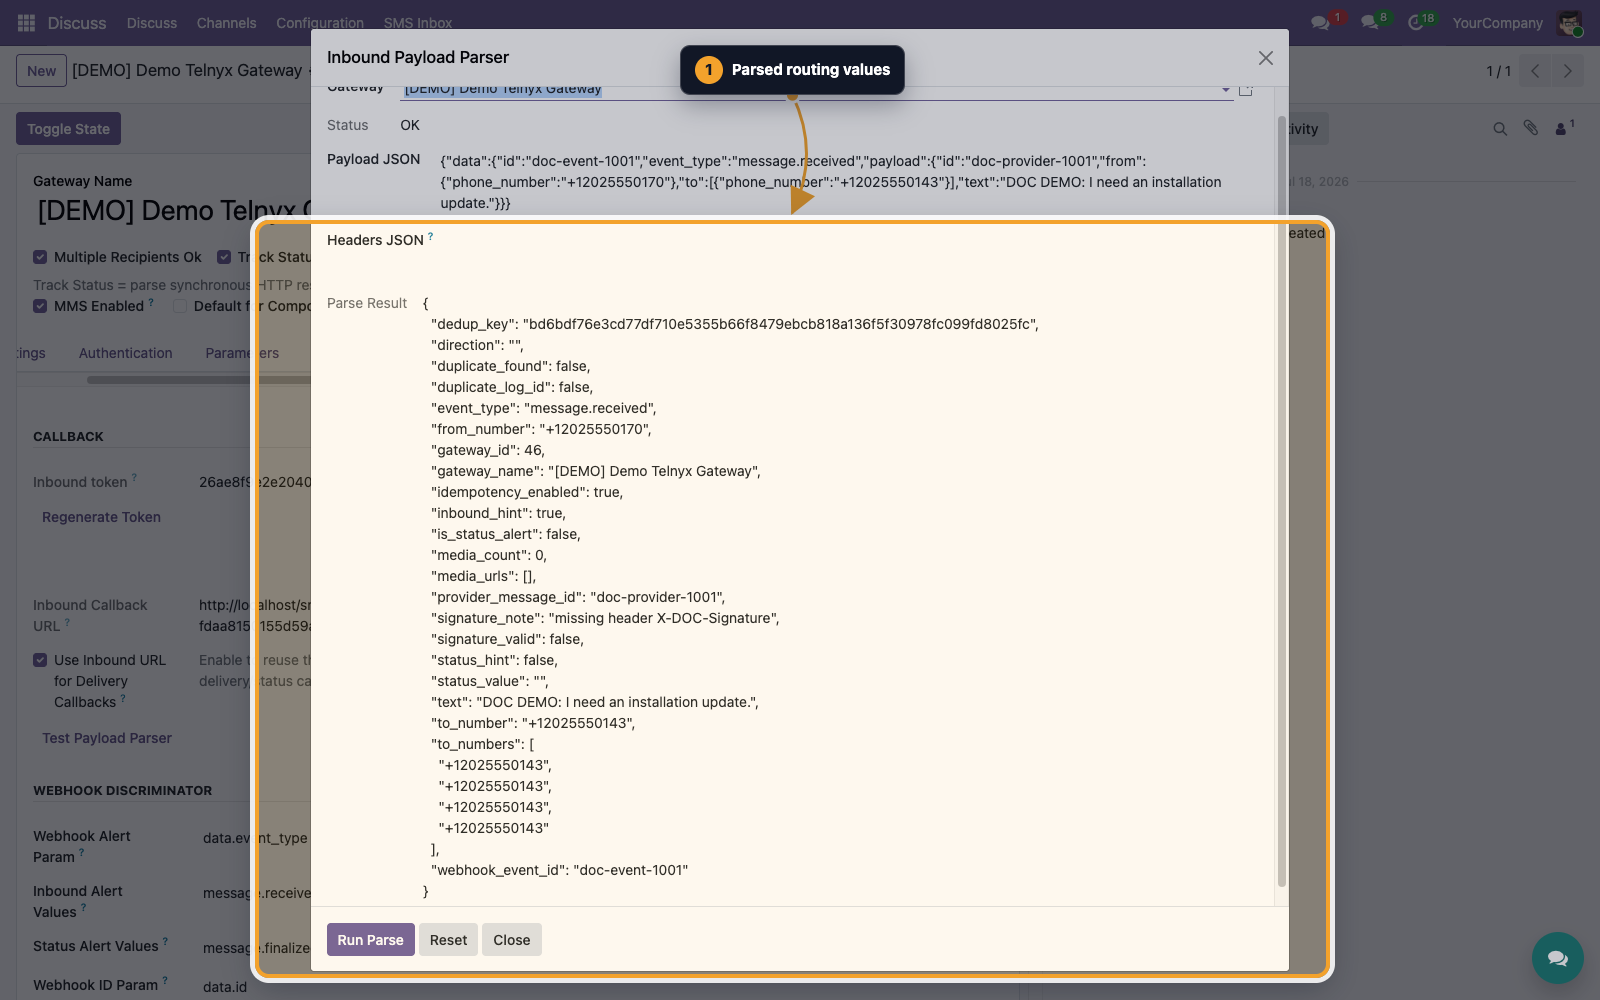Click the user avatar in top bar
The width and height of the screenshot is (1600, 1000).
[x=1569, y=22]
